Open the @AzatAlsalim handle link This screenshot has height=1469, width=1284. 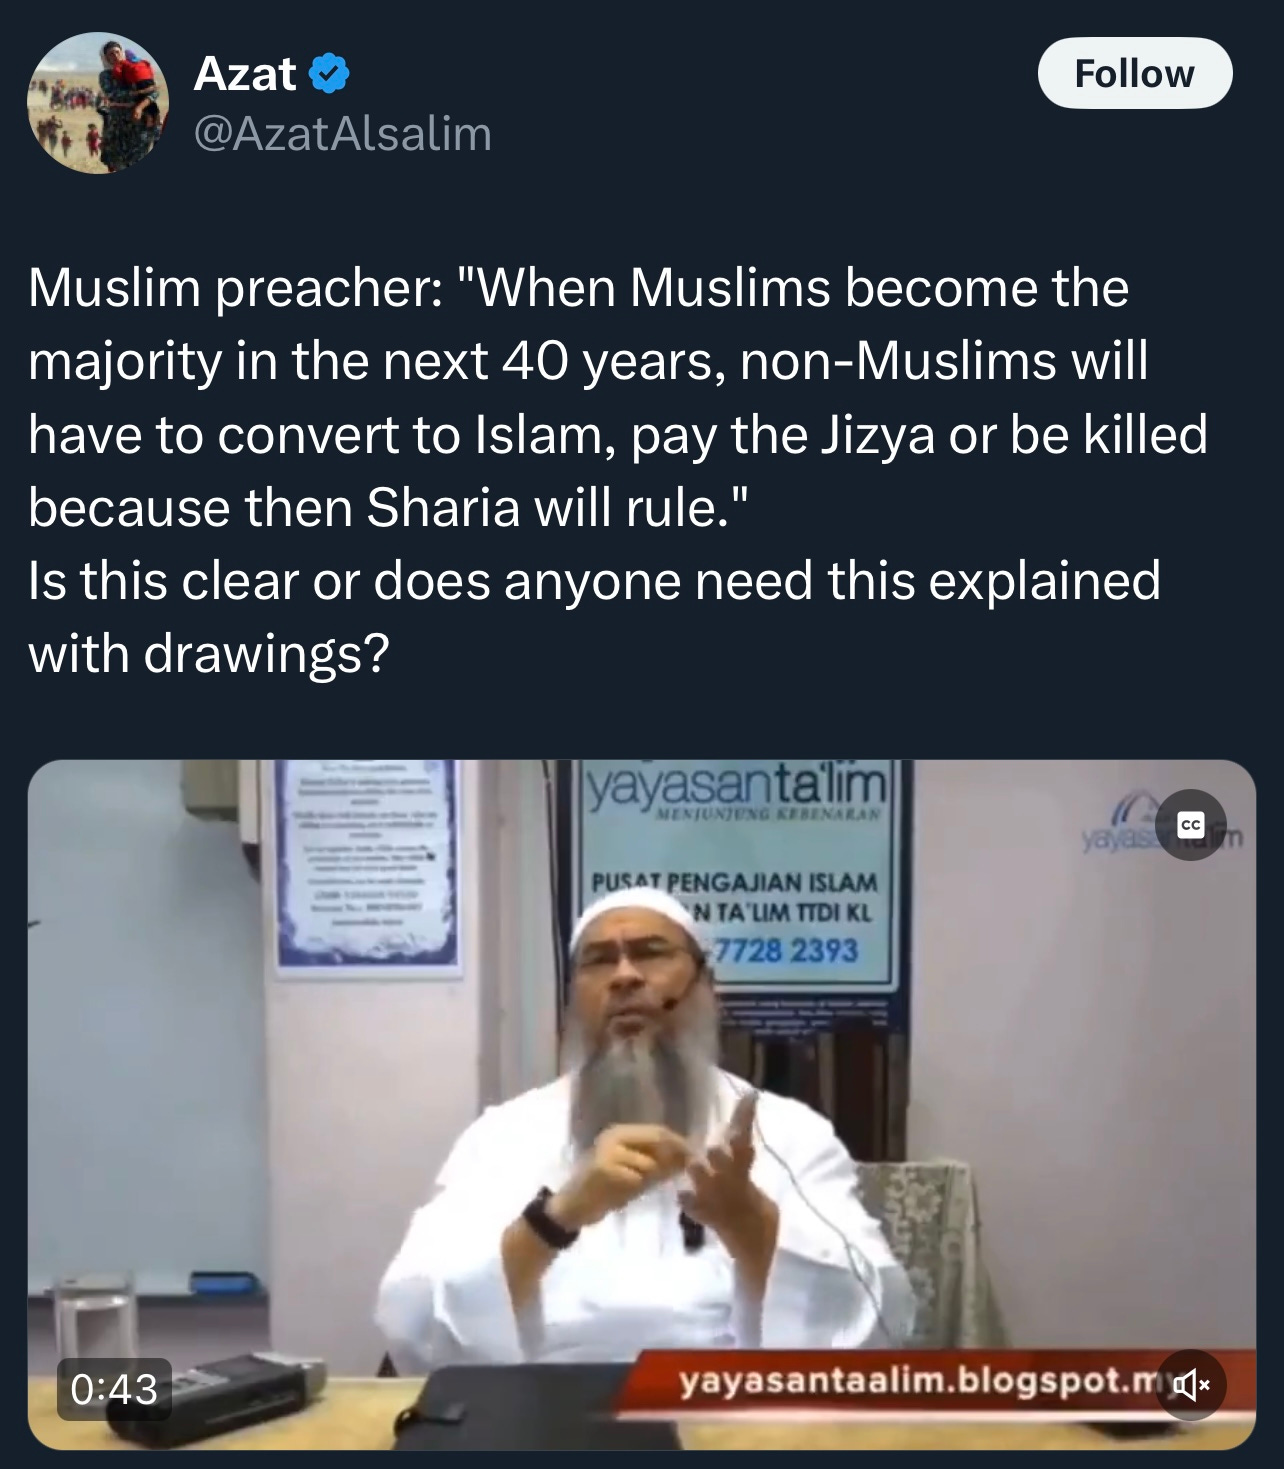click(x=342, y=133)
